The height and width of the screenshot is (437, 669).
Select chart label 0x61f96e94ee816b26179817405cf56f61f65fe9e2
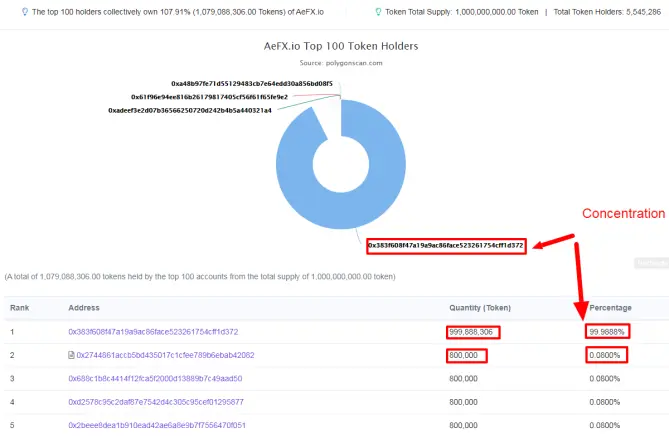(209, 97)
